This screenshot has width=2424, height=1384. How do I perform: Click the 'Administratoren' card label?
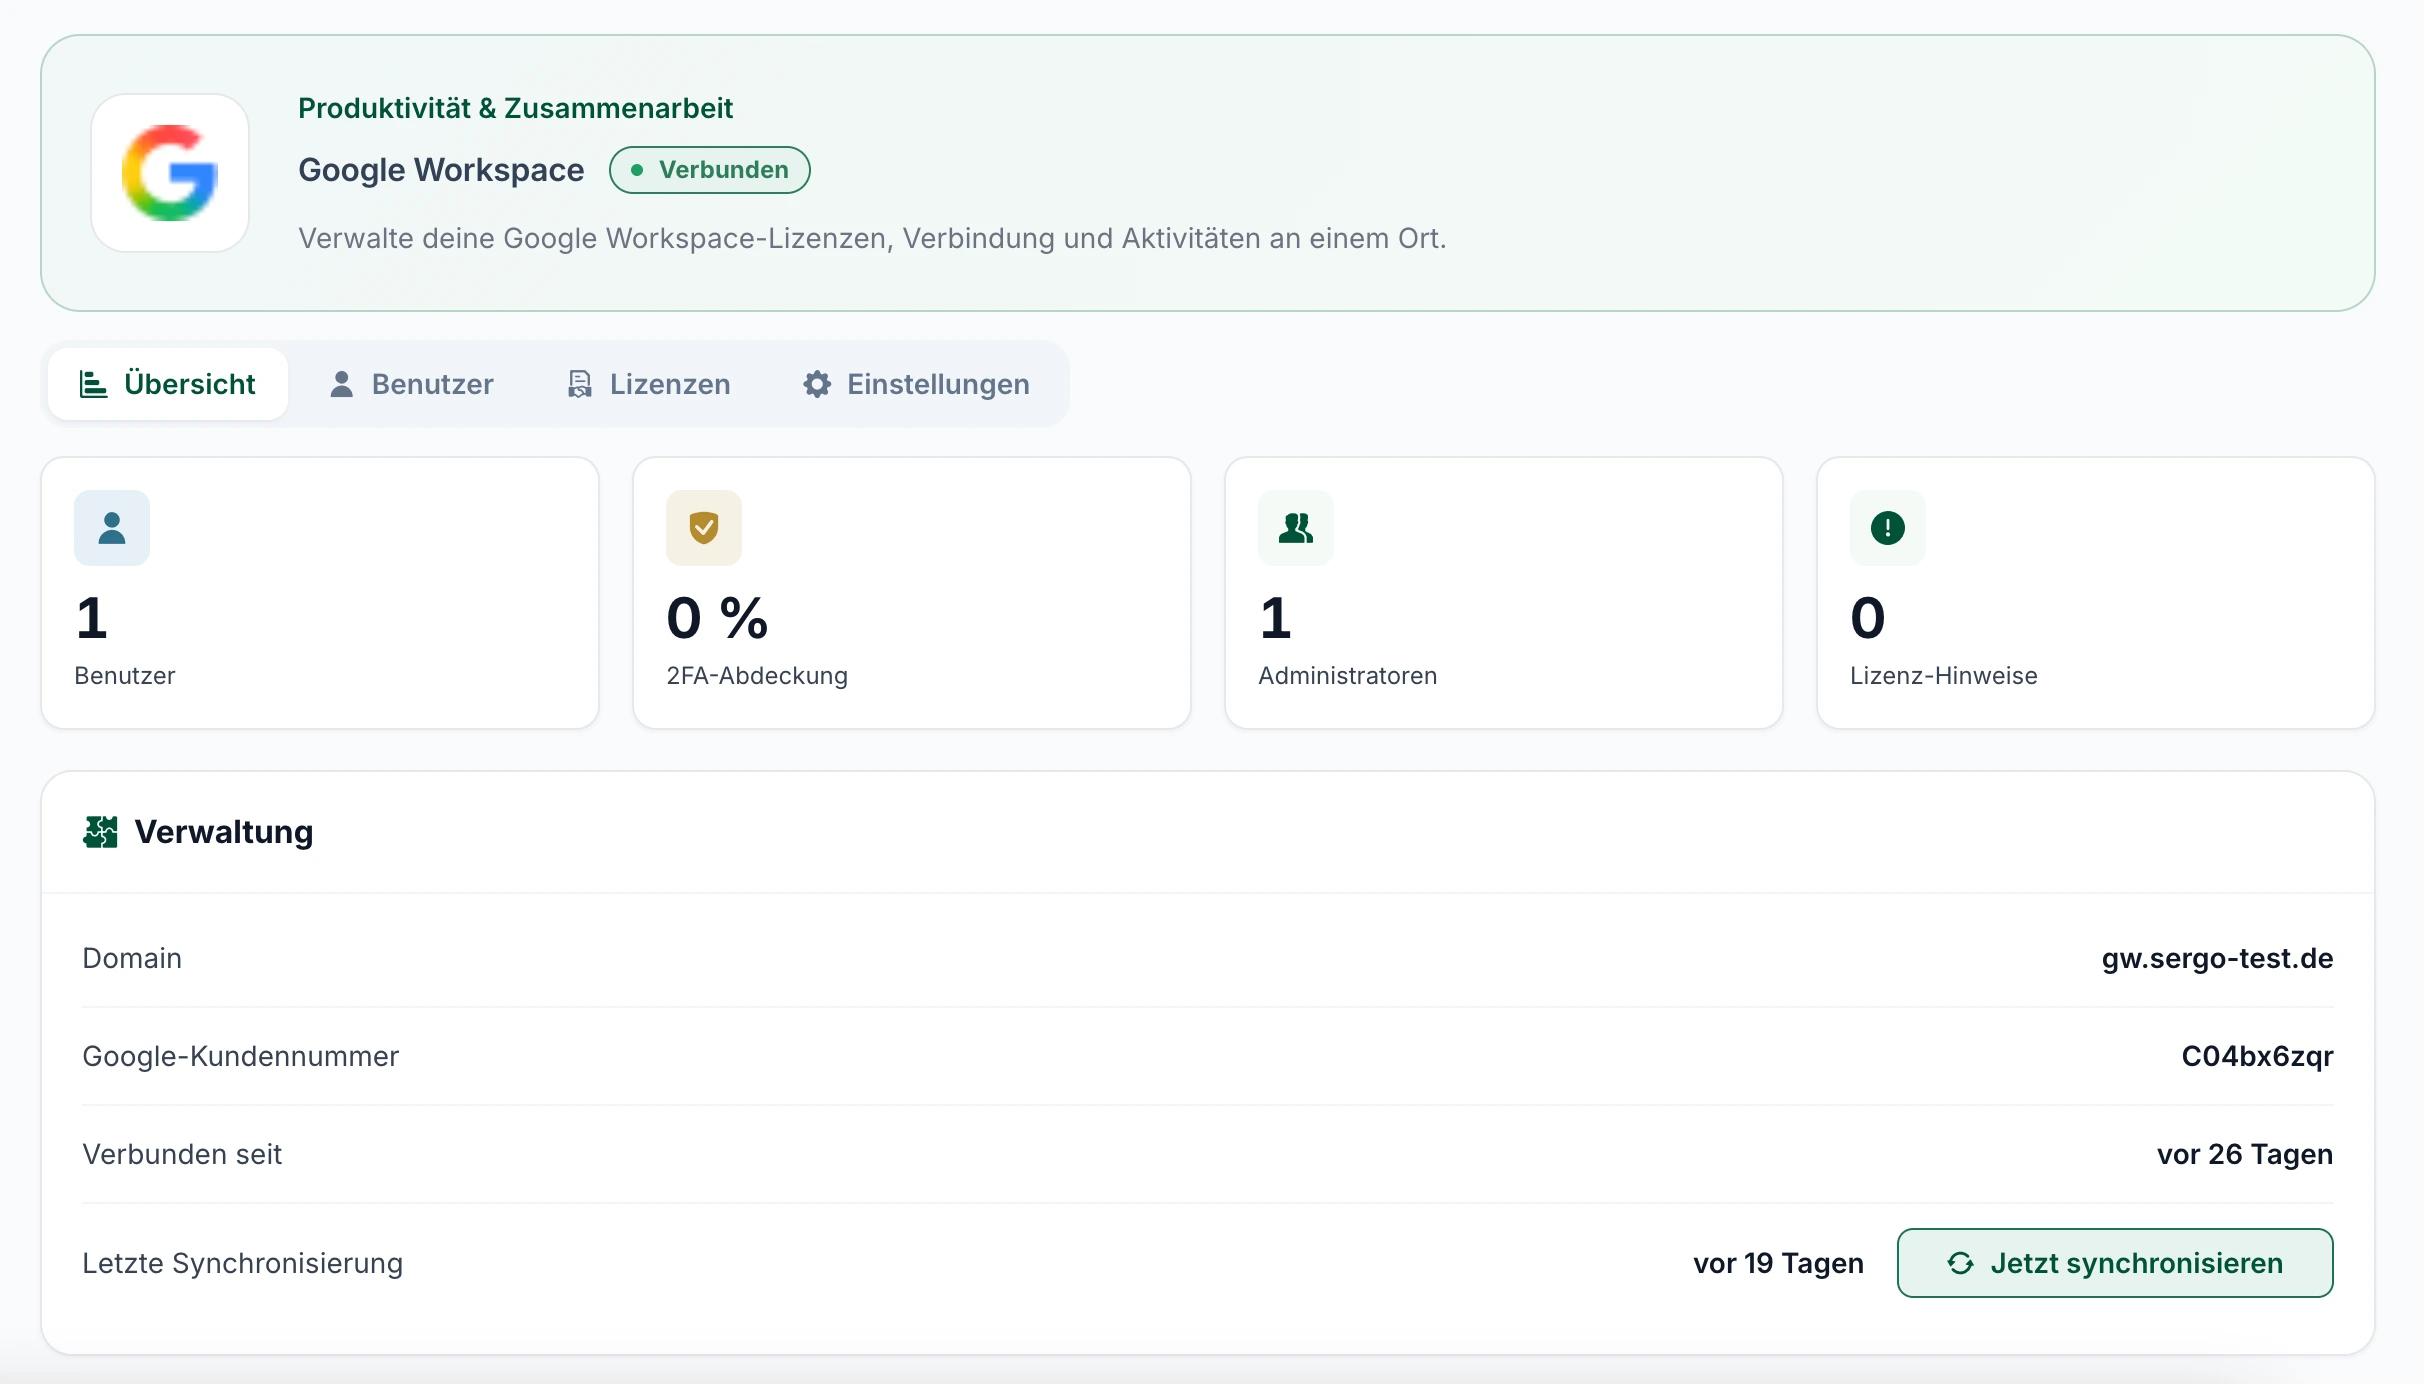pos(1347,675)
